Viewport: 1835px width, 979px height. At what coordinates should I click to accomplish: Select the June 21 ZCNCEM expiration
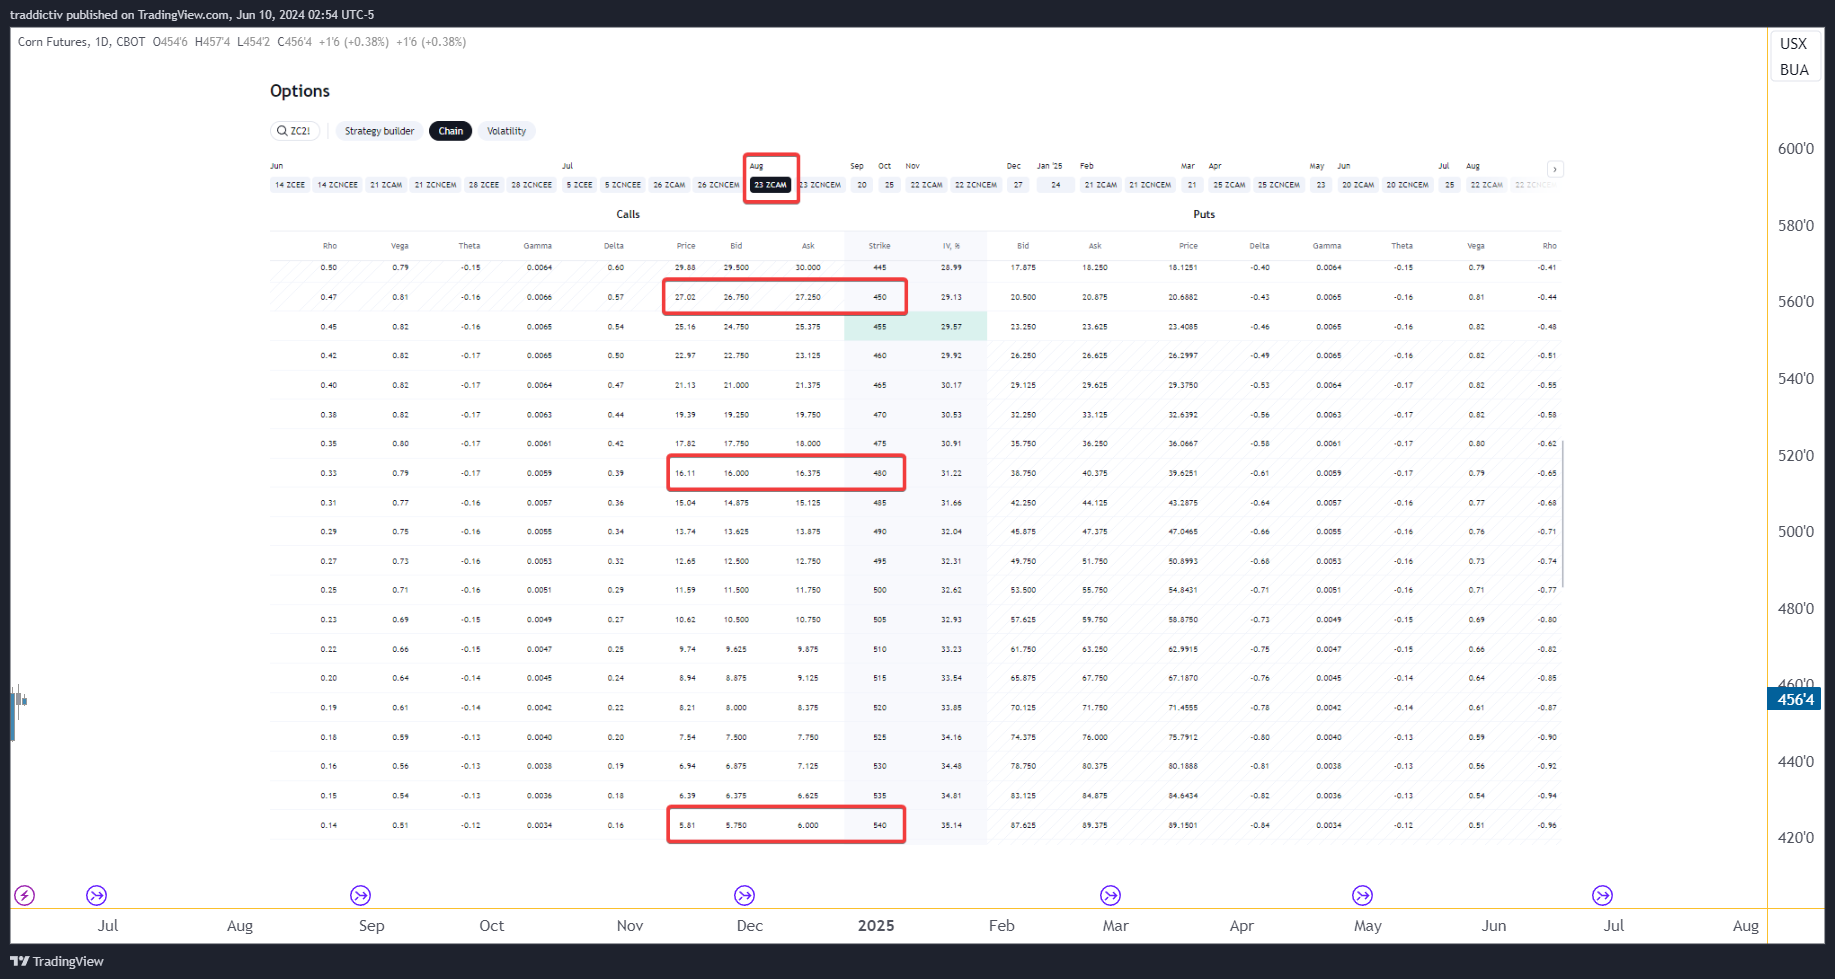436,185
